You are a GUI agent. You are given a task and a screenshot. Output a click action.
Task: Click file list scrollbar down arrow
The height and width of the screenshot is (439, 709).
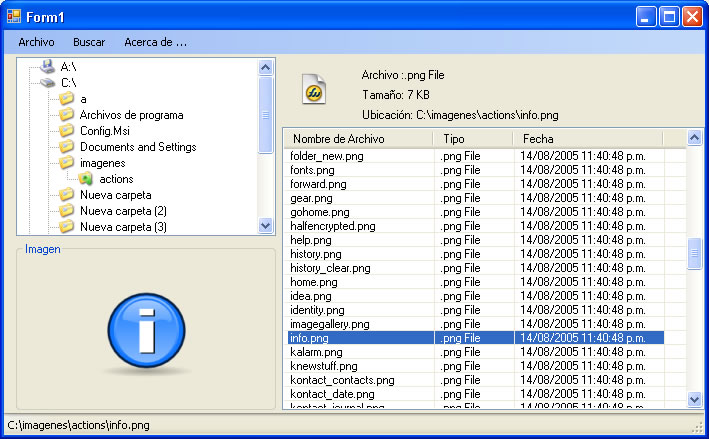pos(695,399)
